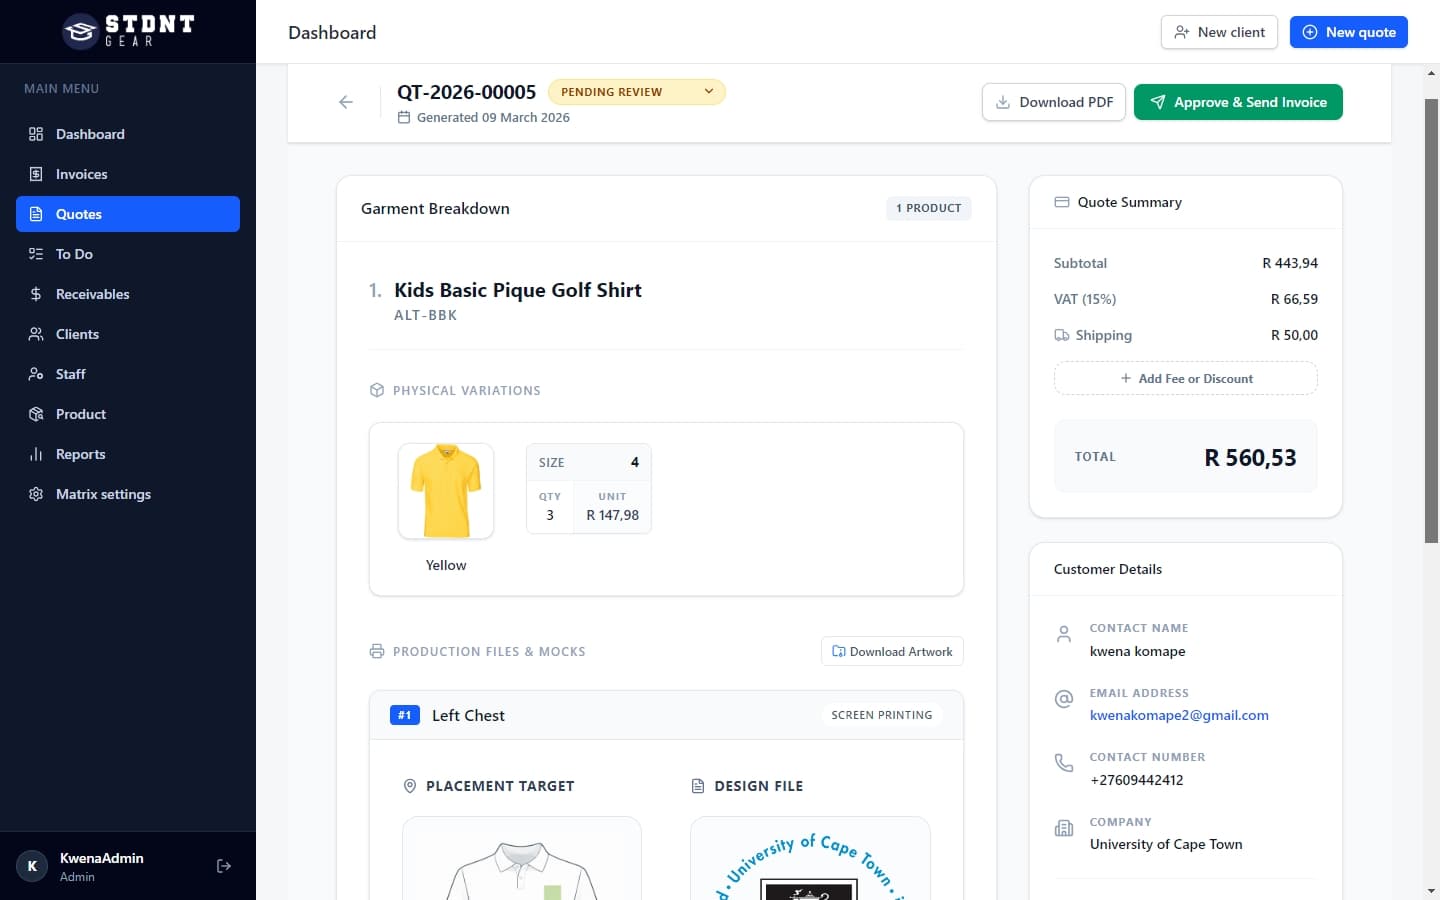Open the kwenakomape2@gmail.com email link
The image size is (1440, 900).
tap(1179, 715)
